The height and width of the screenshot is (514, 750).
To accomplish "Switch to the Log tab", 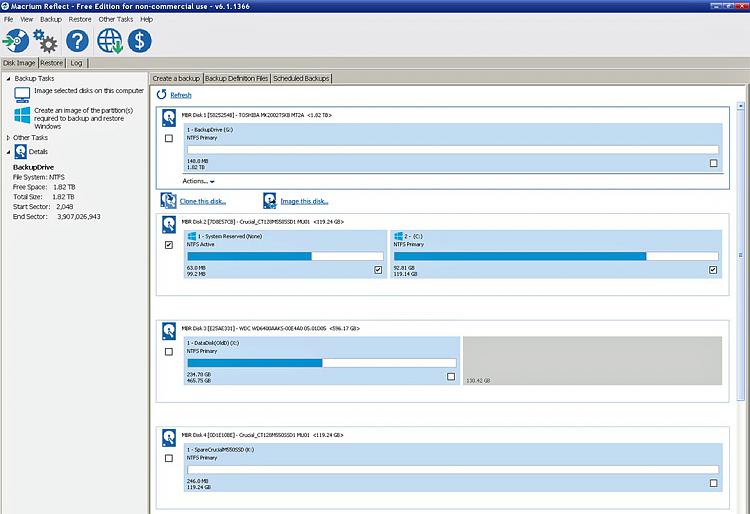I will click(x=77, y=63).
